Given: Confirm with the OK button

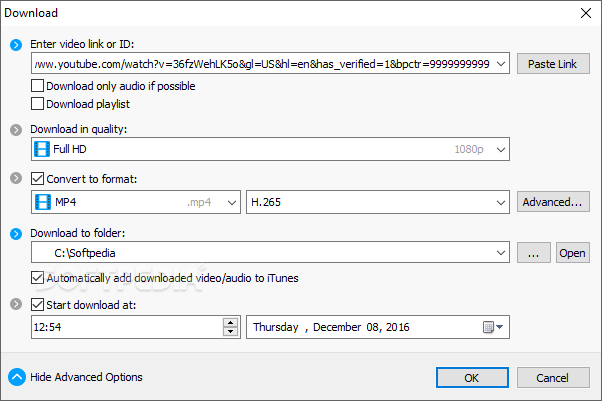Looking at the screenshot, I should point(472,378).
